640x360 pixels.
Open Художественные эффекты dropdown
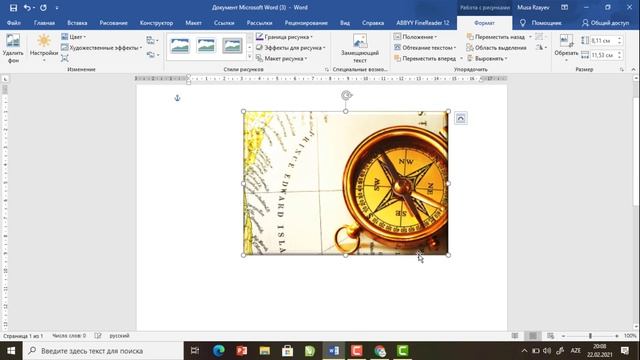pyautogui.click(x=102, y=48)
